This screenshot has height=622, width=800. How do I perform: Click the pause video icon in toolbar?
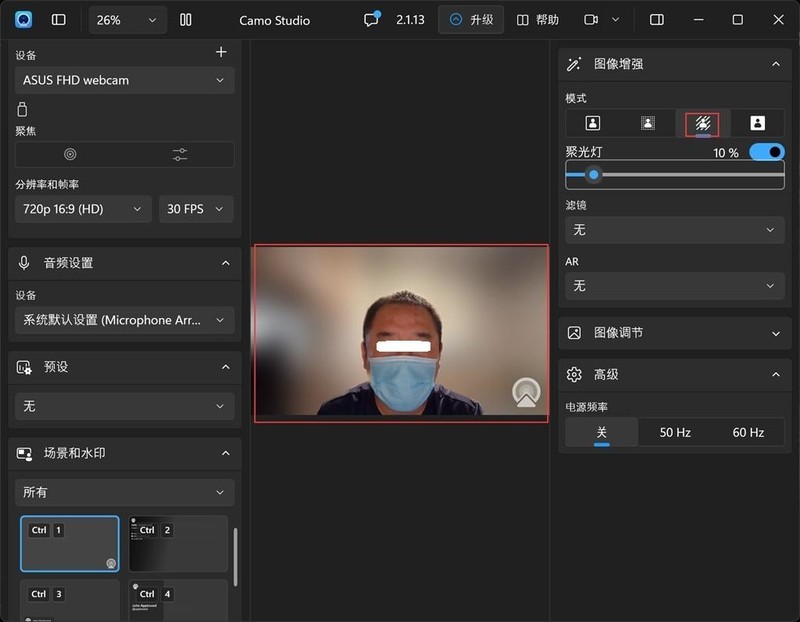tap(185, 20)
